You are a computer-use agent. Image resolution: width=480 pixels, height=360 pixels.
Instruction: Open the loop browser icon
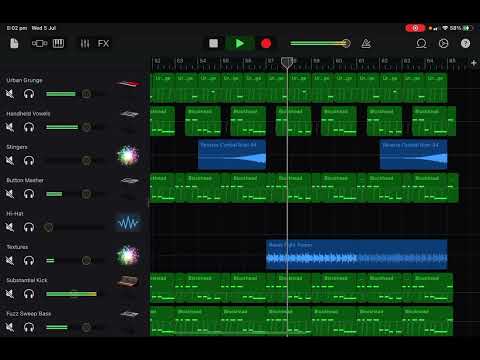coord(421,43)
